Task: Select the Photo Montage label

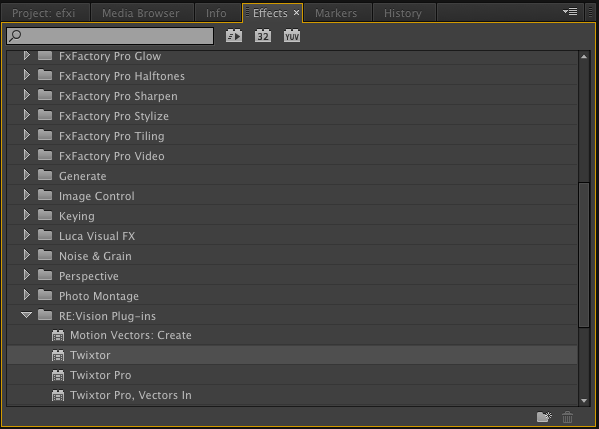Action: (99, 296)
